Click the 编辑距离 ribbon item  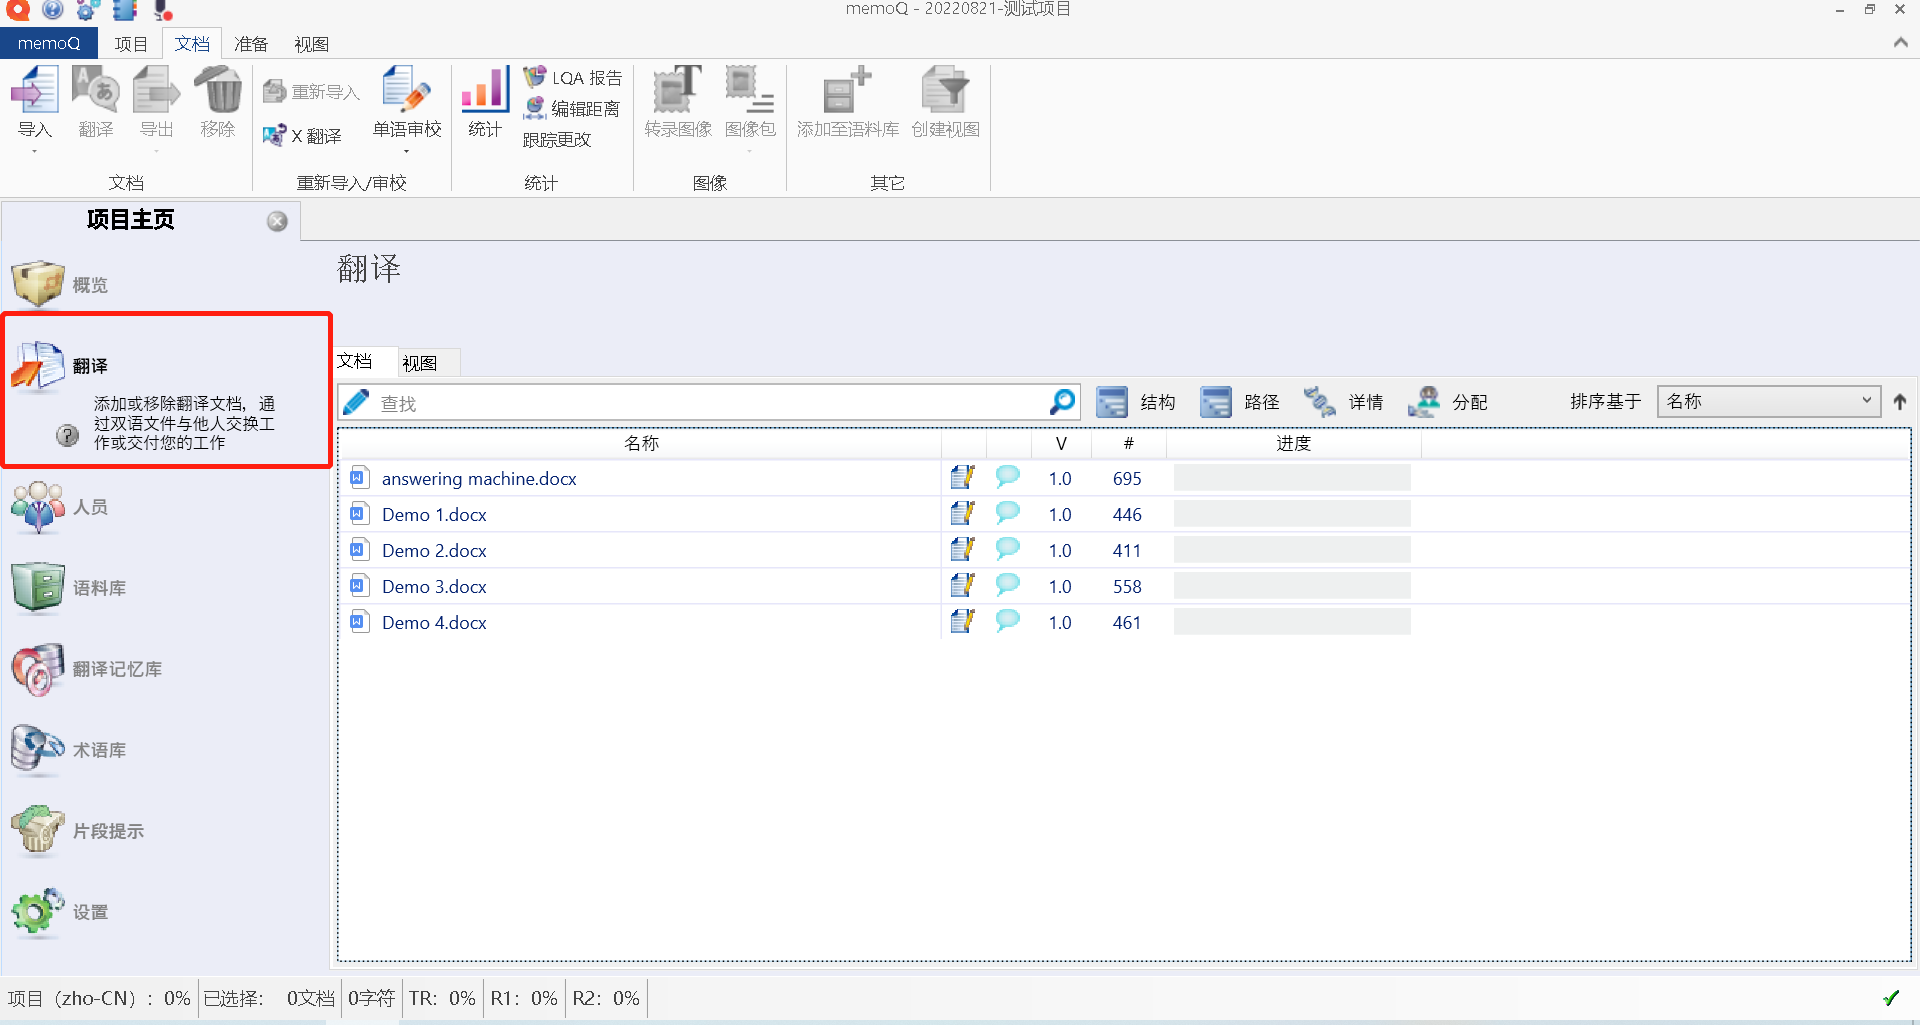pyautogui.click(x=572, y=108)
